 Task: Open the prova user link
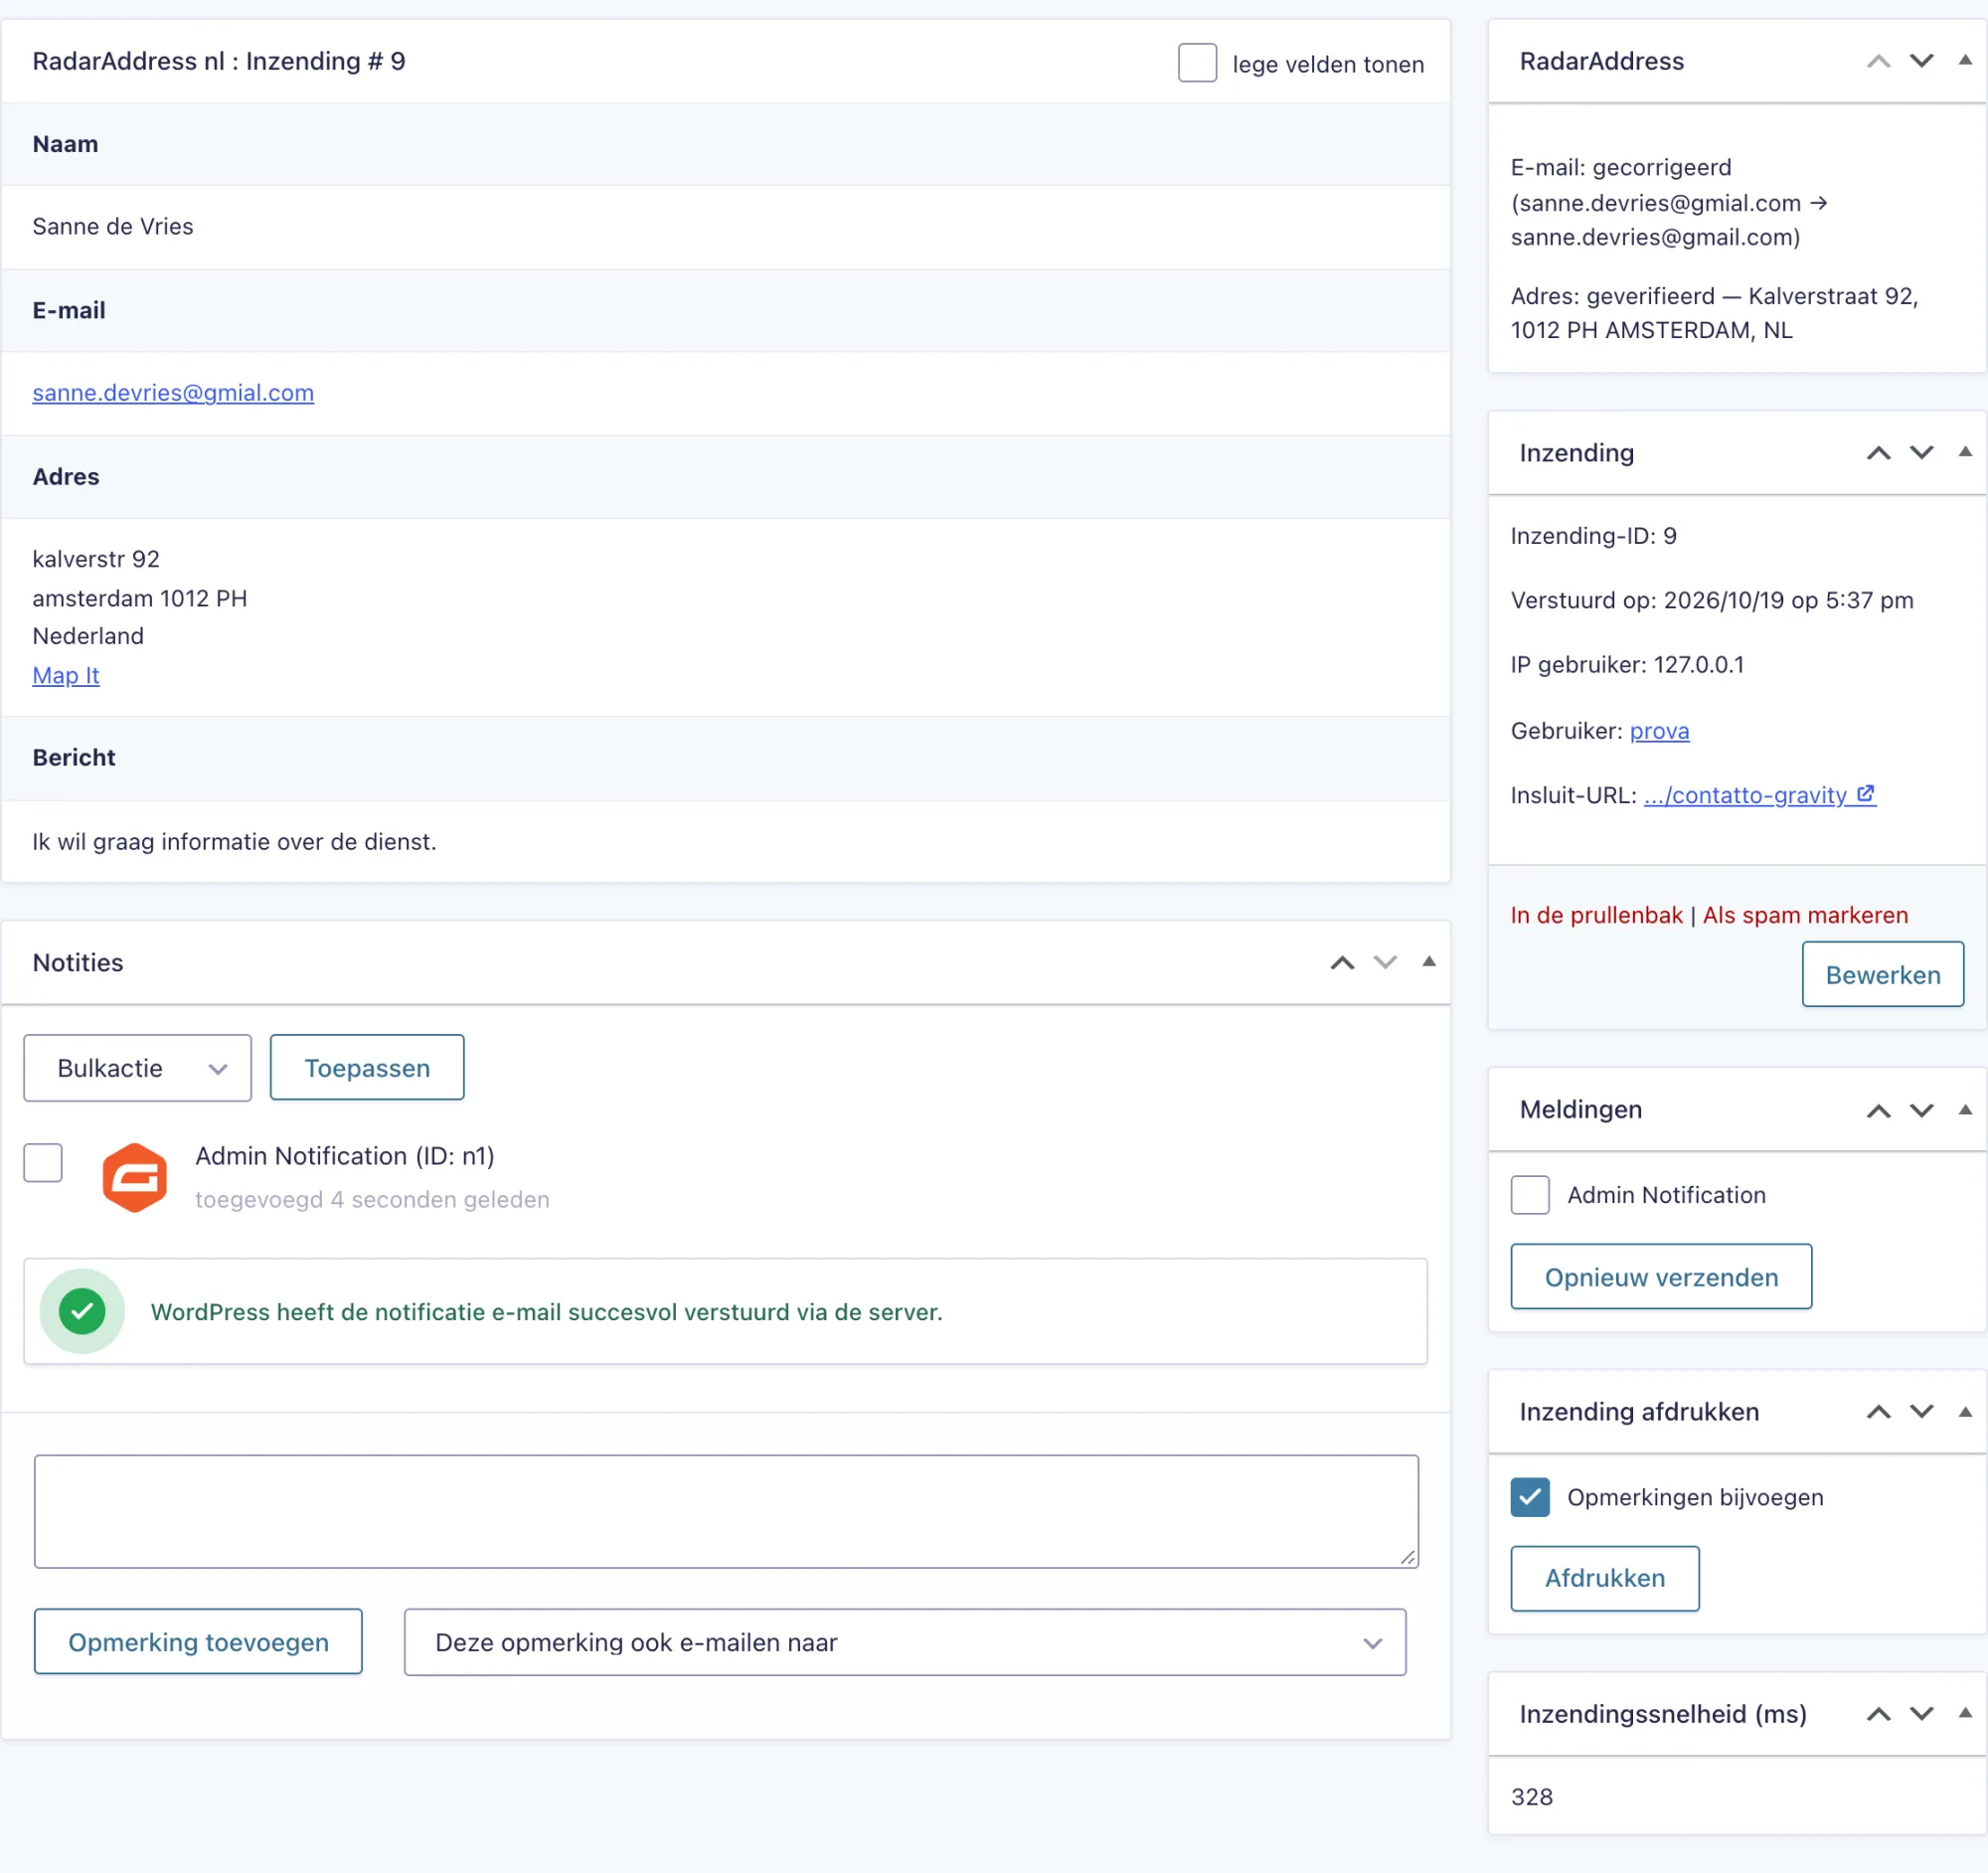(x=1659, y=731)
